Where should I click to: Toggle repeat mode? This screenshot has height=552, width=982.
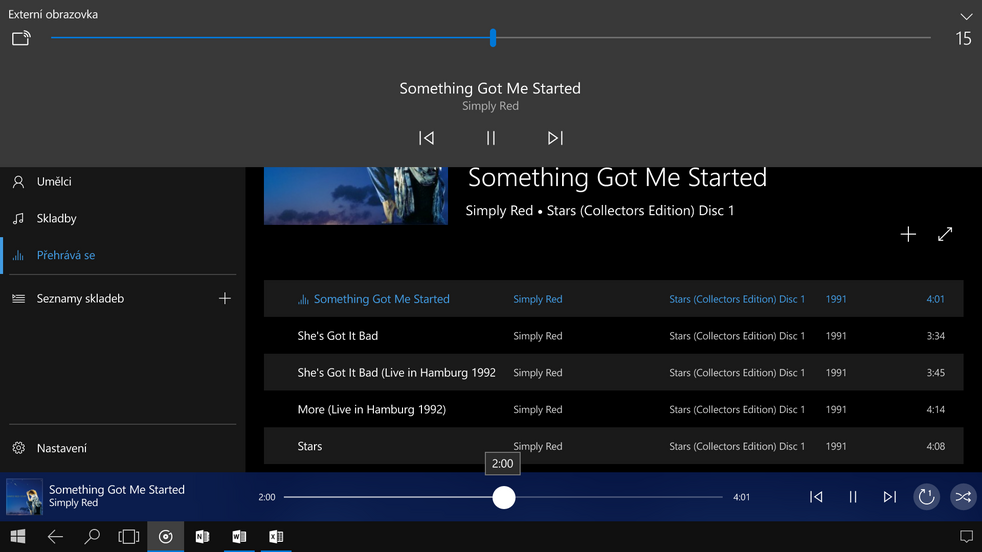click(x=926, y=497)
